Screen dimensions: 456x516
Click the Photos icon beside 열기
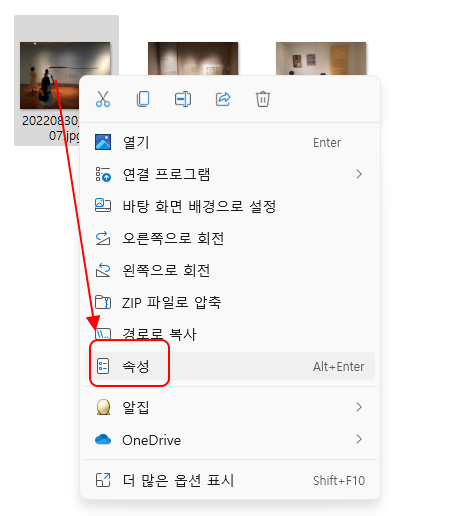click(103, 142)
